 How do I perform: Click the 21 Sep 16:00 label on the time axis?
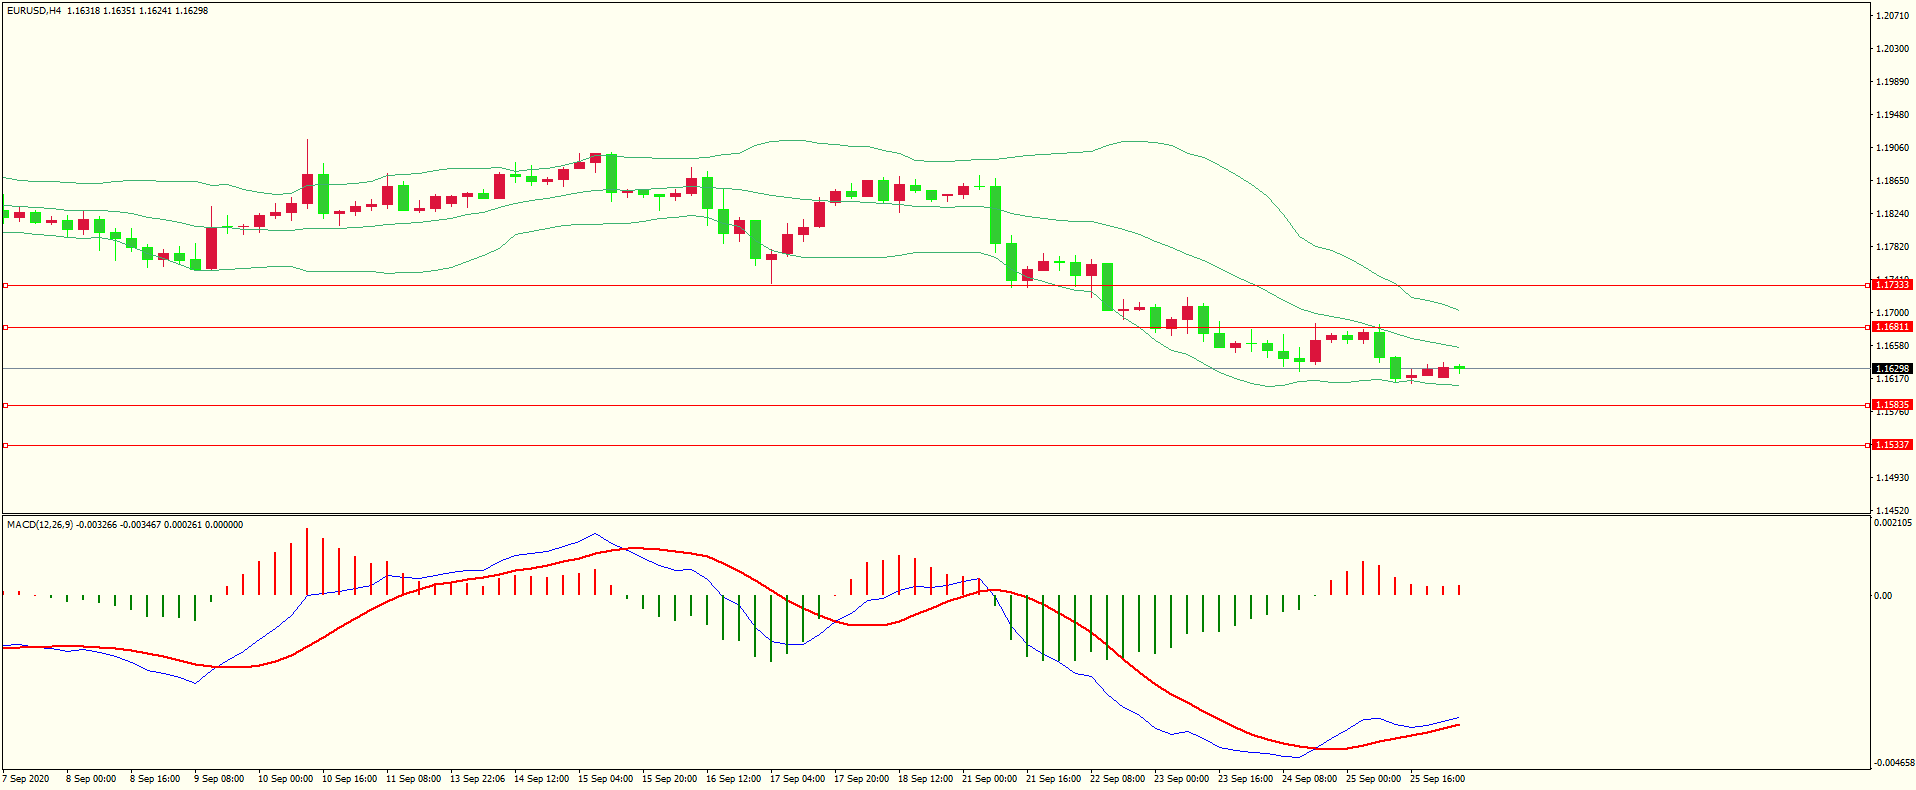click(1053, 779)
